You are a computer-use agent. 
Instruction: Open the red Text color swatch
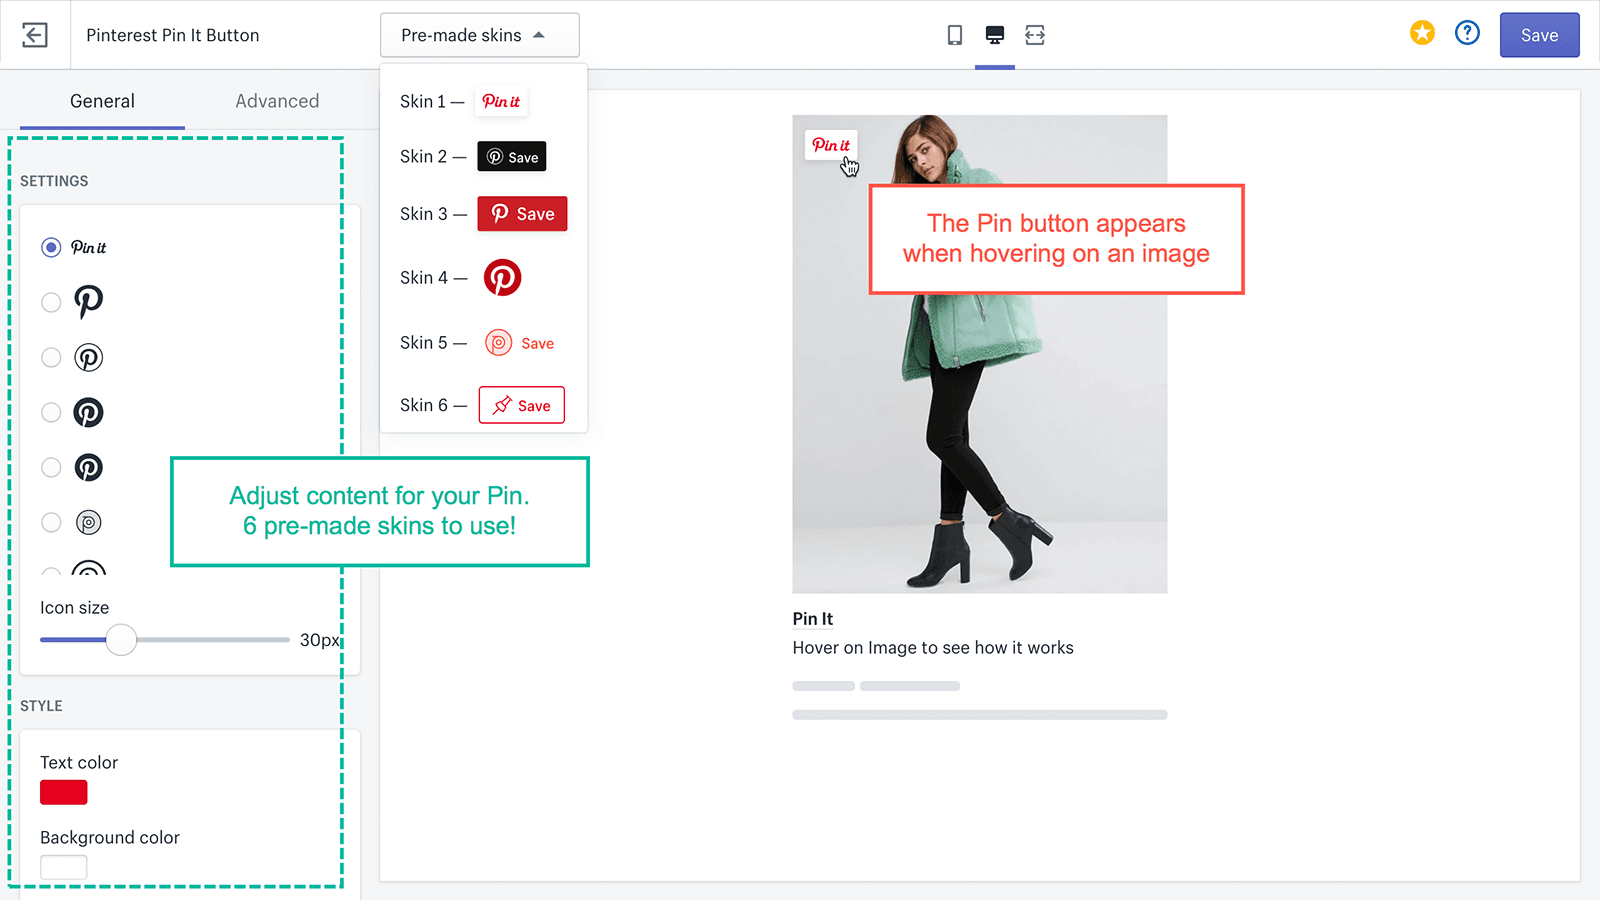pos(63,792)
